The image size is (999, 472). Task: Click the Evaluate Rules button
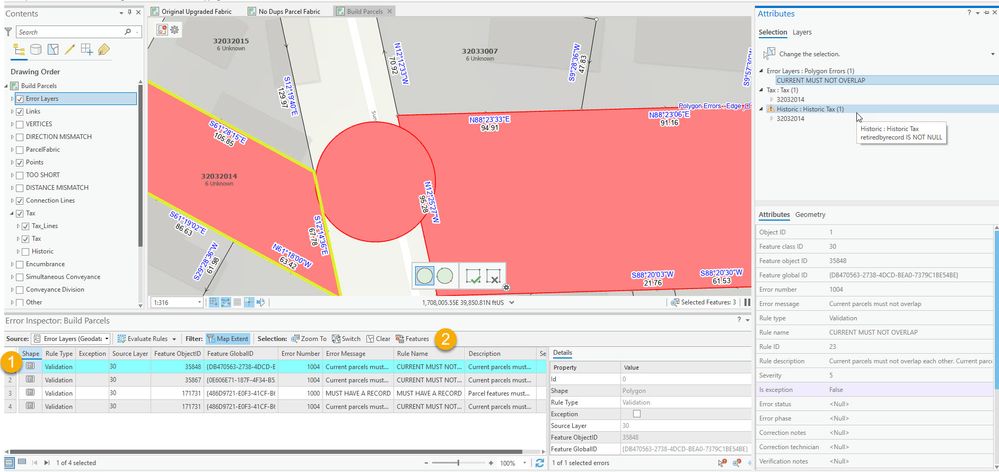tap(143, 339)
